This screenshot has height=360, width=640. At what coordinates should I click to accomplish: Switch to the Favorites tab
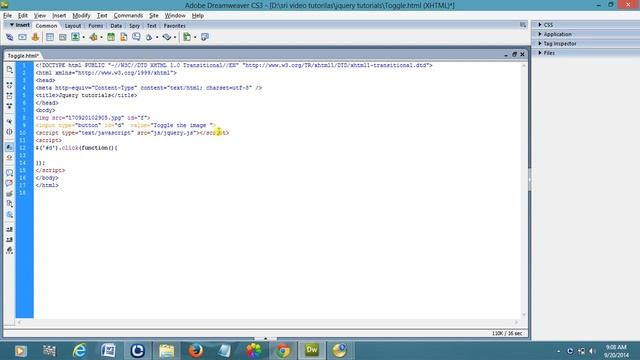(174, 26)
